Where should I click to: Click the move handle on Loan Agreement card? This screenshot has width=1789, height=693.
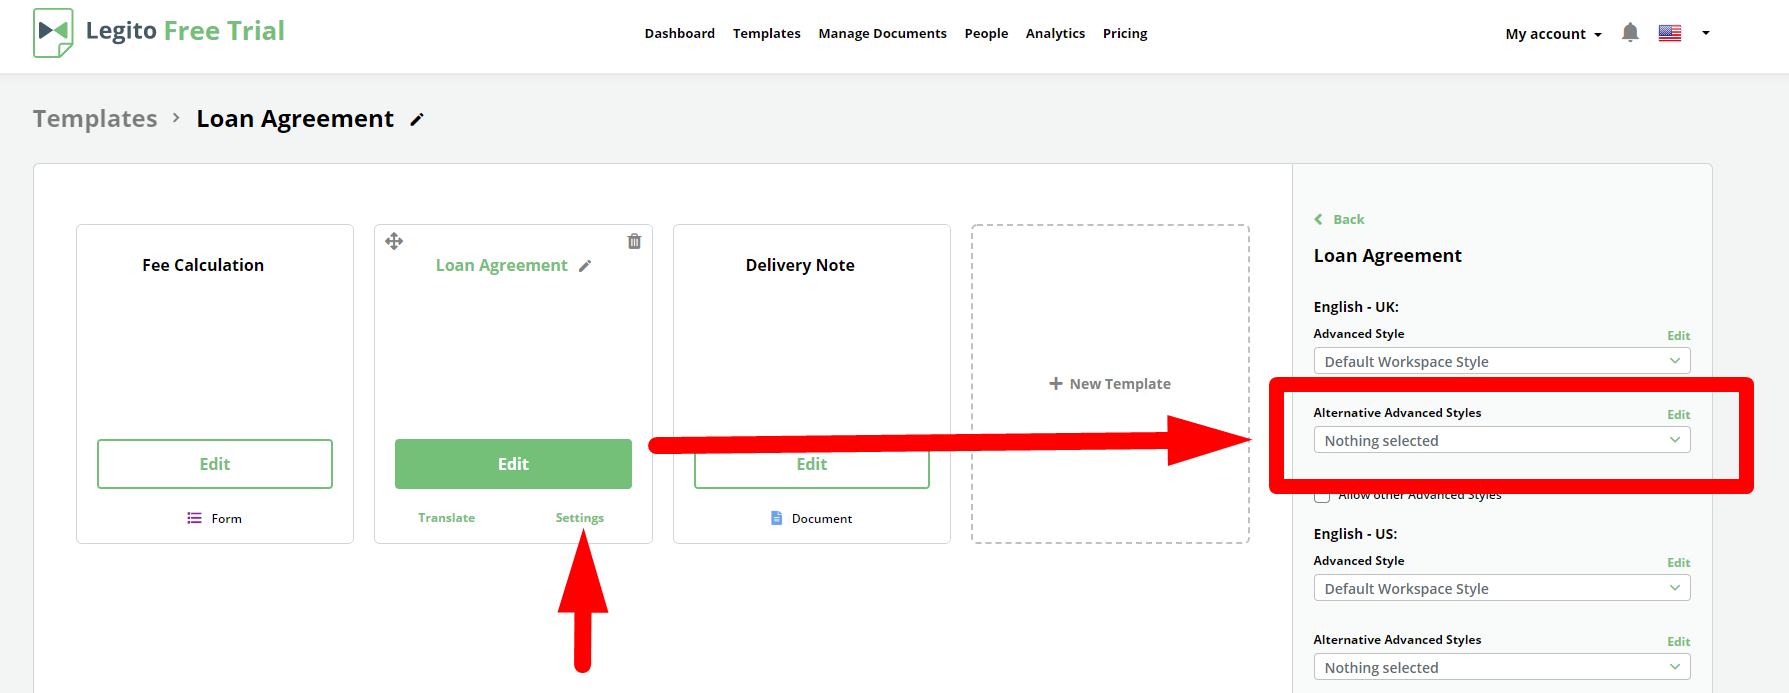coord(394,241)
